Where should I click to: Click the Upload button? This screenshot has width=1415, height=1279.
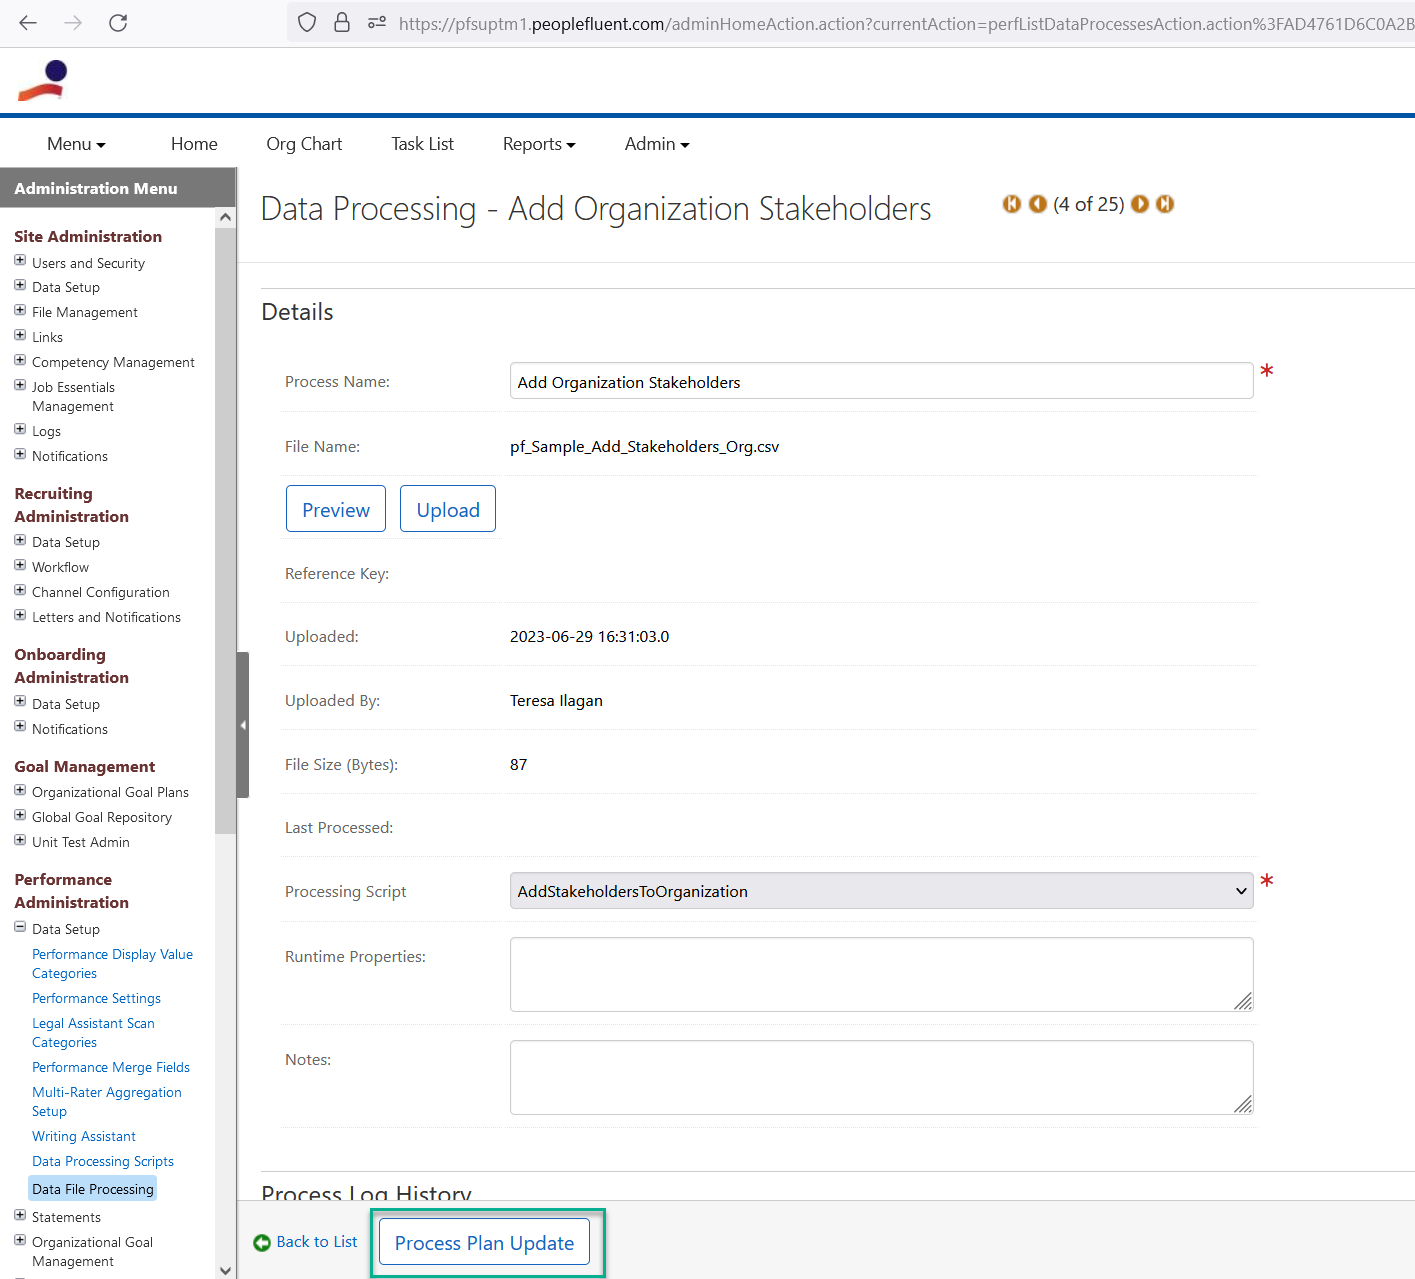point(448,509)
